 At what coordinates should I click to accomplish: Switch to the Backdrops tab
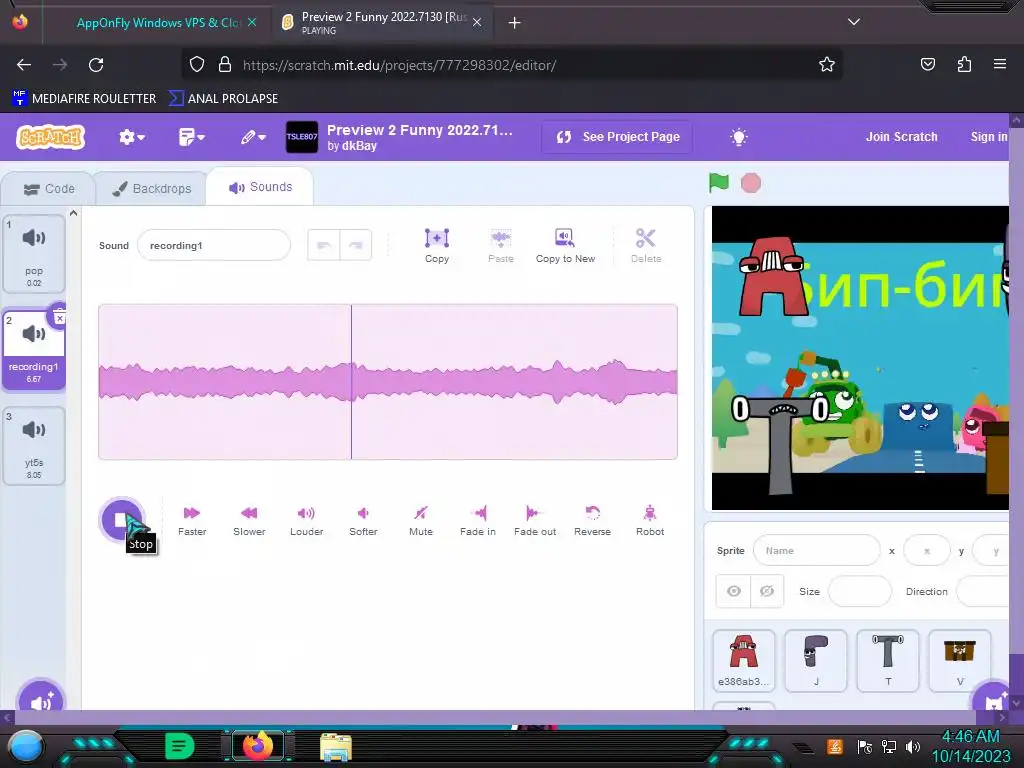point(152,189)
